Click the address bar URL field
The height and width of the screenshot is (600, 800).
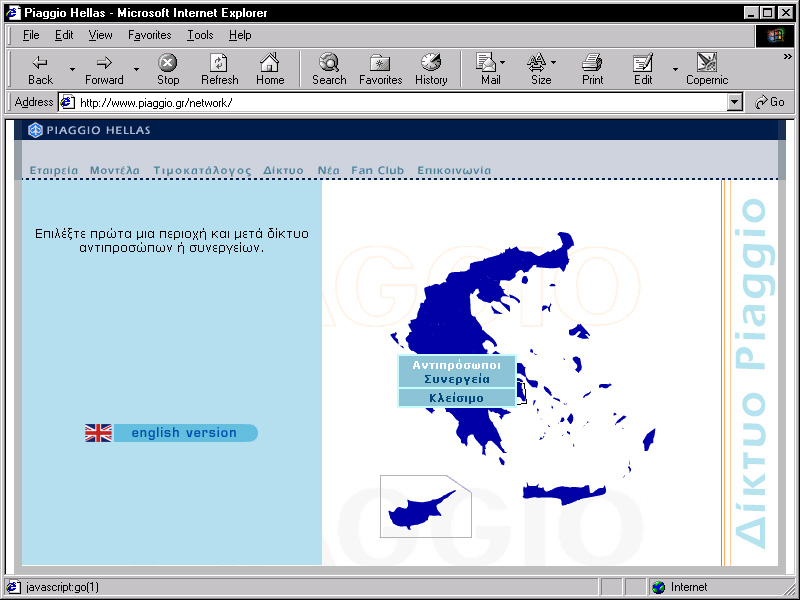click(402, 103)
